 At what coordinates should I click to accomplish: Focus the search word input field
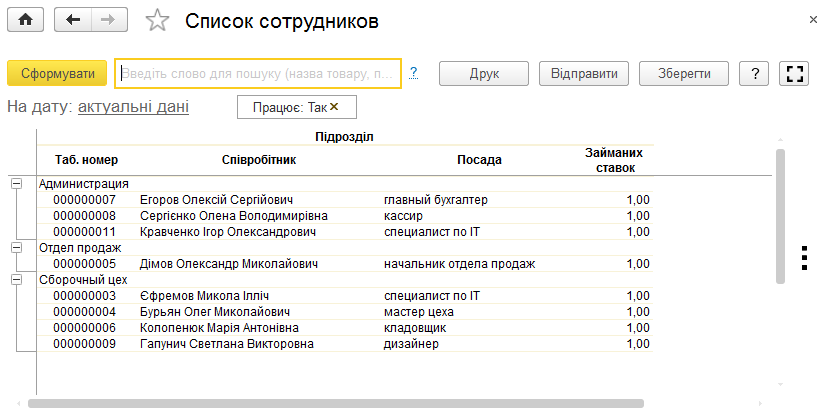point(258,73)
